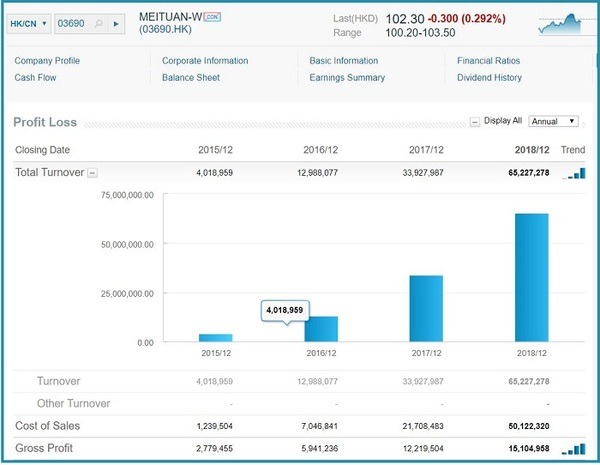
Task: Click the 2018/12 chart bar
Action: (532, 277)
